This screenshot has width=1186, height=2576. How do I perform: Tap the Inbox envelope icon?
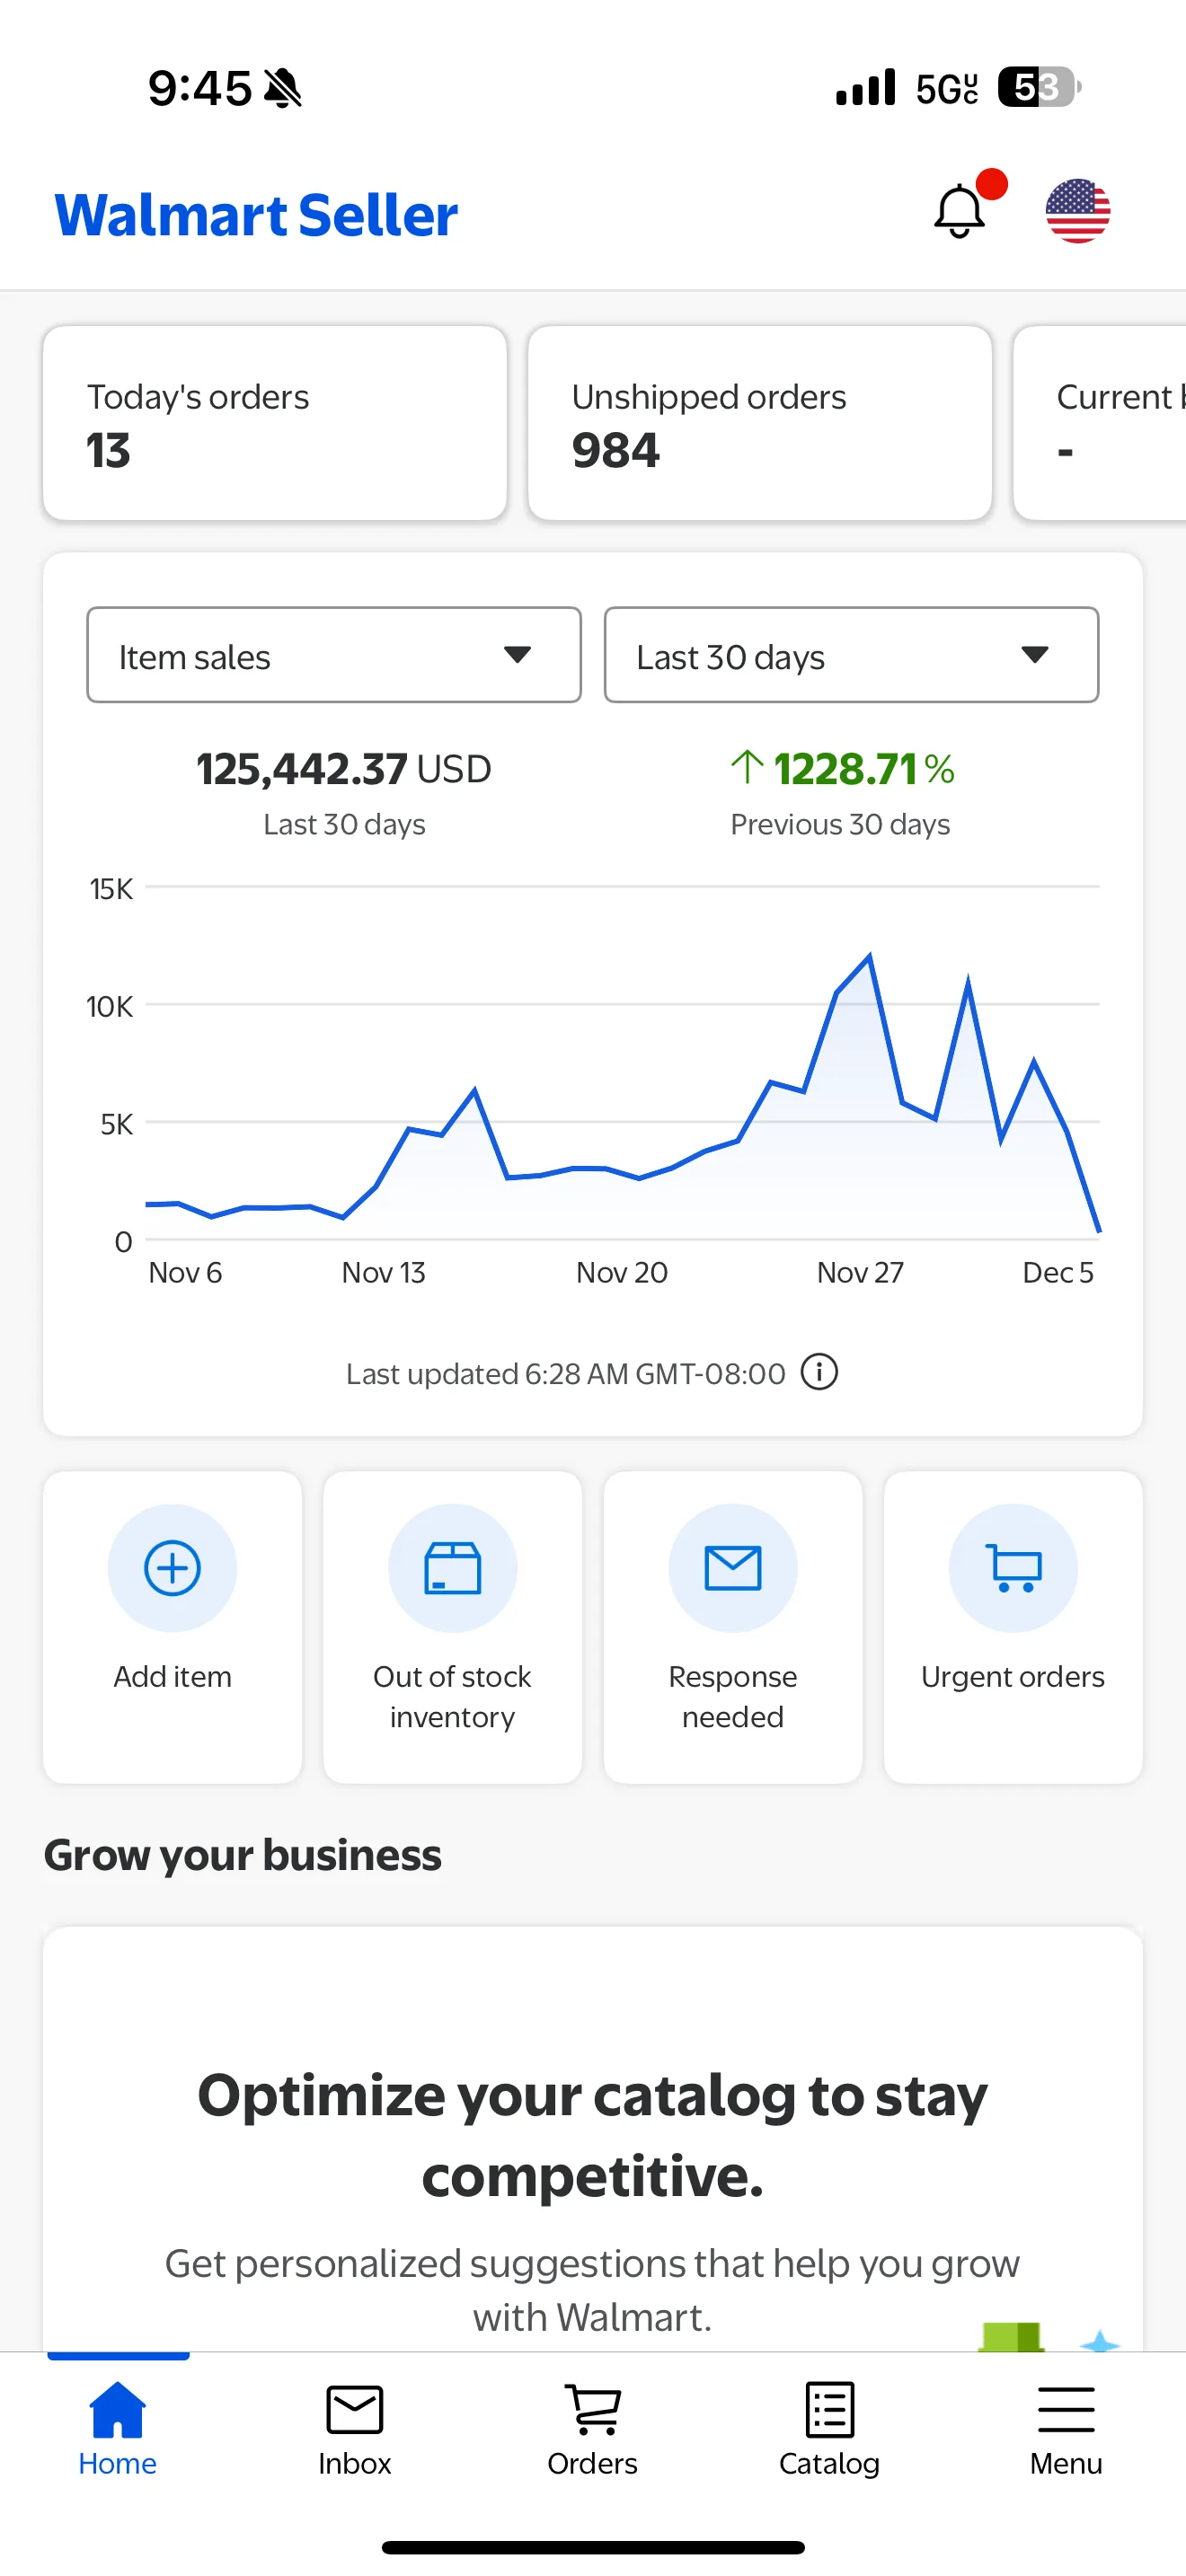(x=355, y=2410)
